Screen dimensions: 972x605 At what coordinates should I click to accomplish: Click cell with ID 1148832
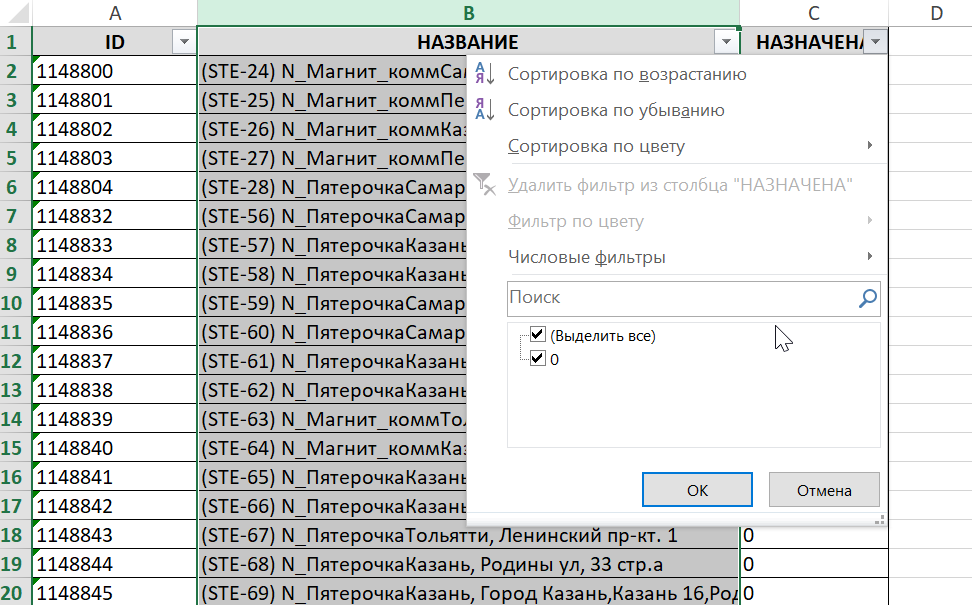coord(115,216)
